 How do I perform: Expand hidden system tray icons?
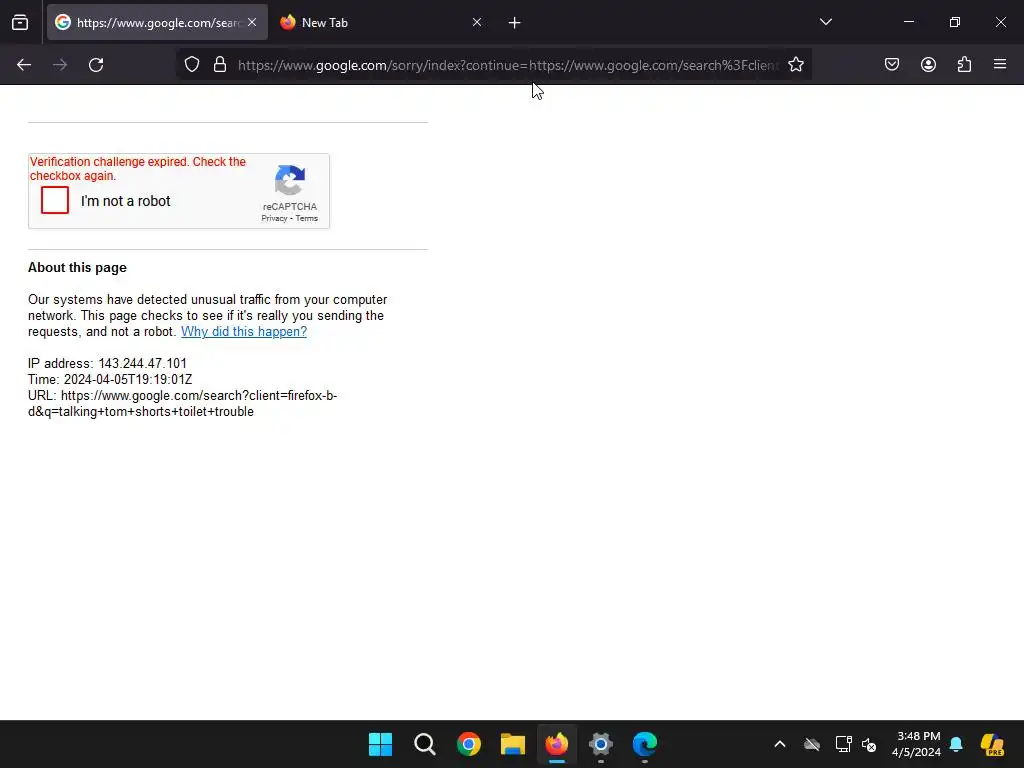780,744
